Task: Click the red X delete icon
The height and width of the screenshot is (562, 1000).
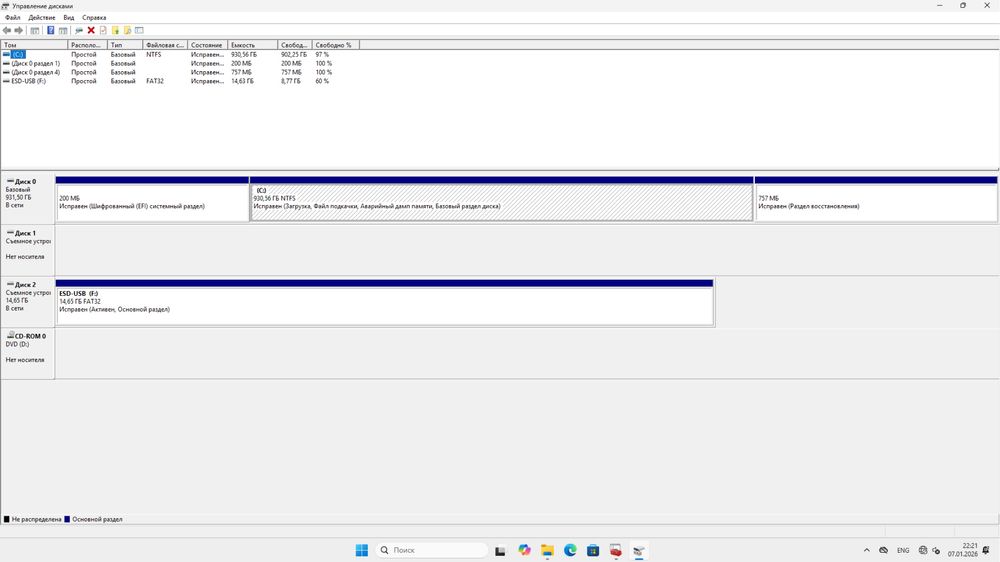Action: (91, 31)
